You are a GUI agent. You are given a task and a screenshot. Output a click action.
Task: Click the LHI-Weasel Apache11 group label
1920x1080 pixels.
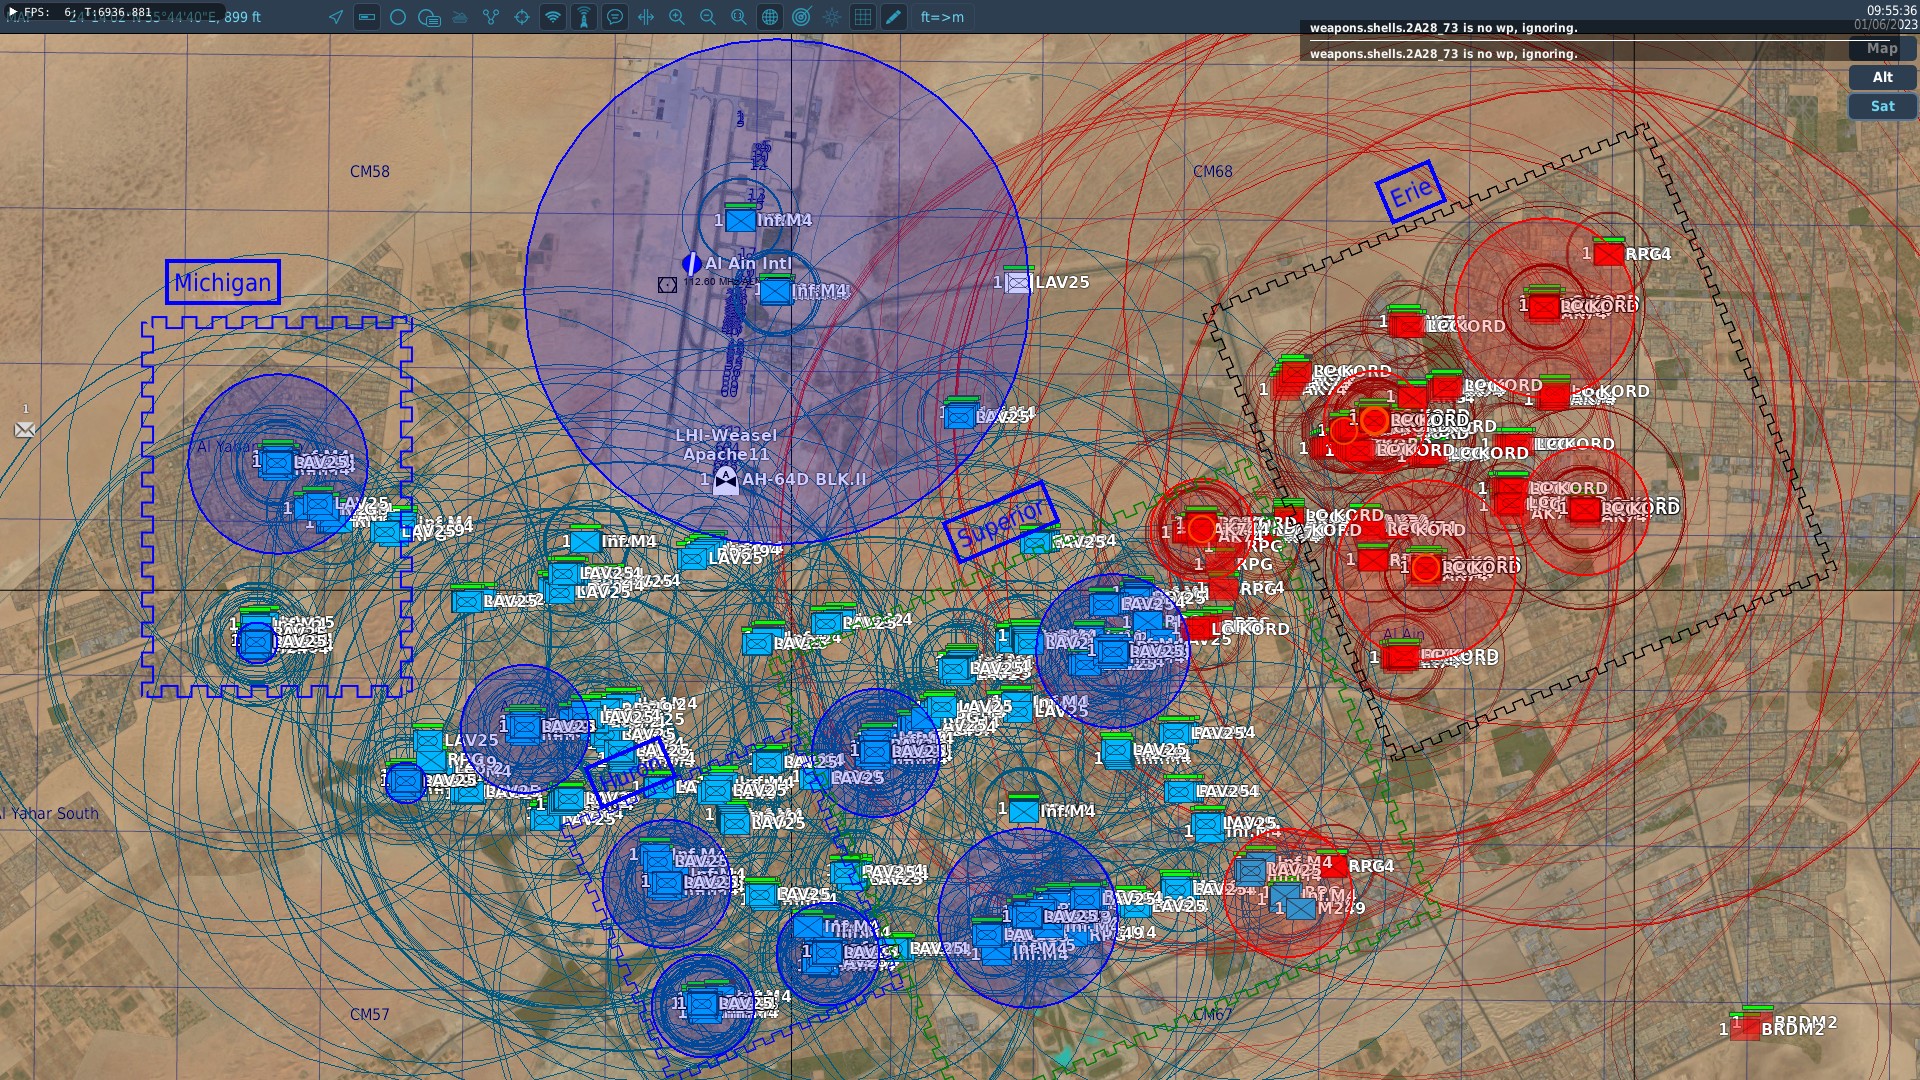[726, 444]
